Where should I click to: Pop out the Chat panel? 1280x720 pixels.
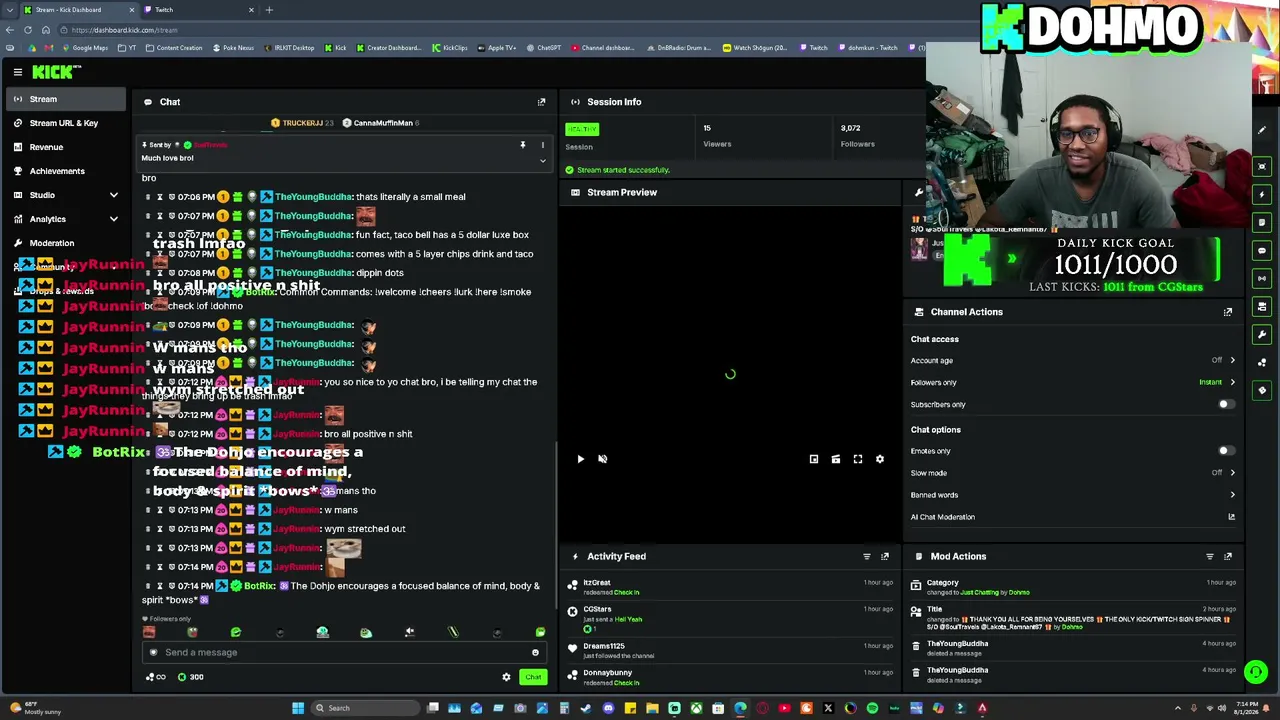542,102
